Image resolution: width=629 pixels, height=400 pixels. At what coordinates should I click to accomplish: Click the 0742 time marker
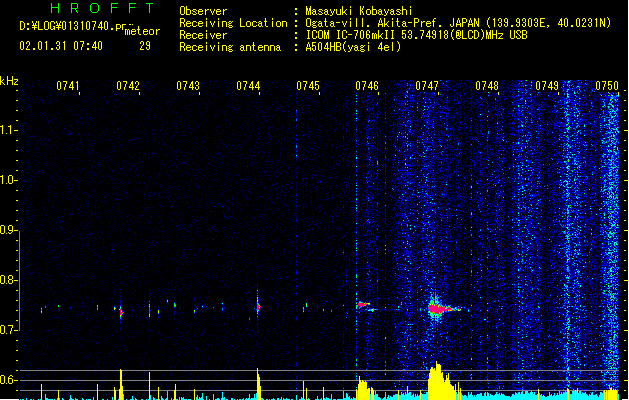coord(128,86)
